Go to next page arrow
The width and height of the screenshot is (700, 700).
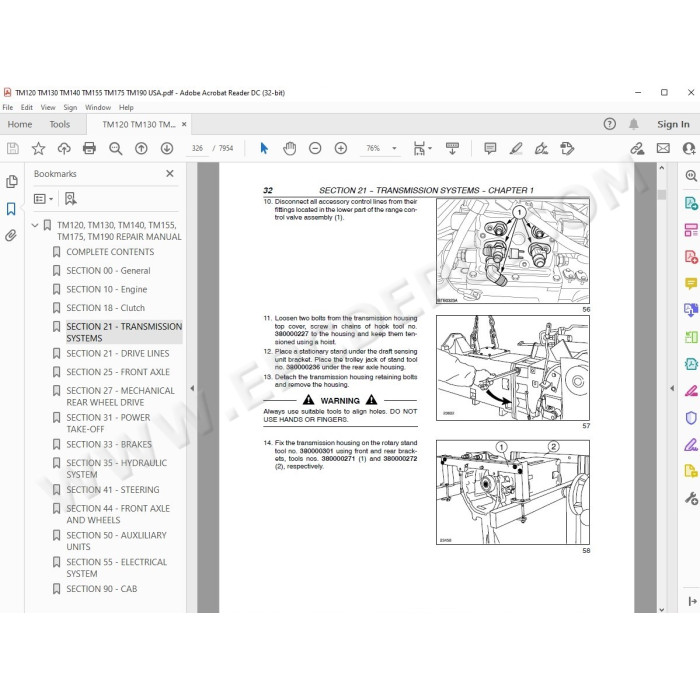(167, 148)
